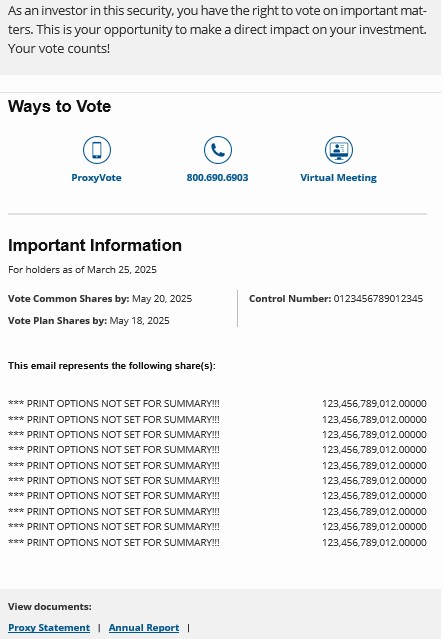443x639 pixels.
Task: Click the ProxyVote smartphone icon
Action: (97, 150)
